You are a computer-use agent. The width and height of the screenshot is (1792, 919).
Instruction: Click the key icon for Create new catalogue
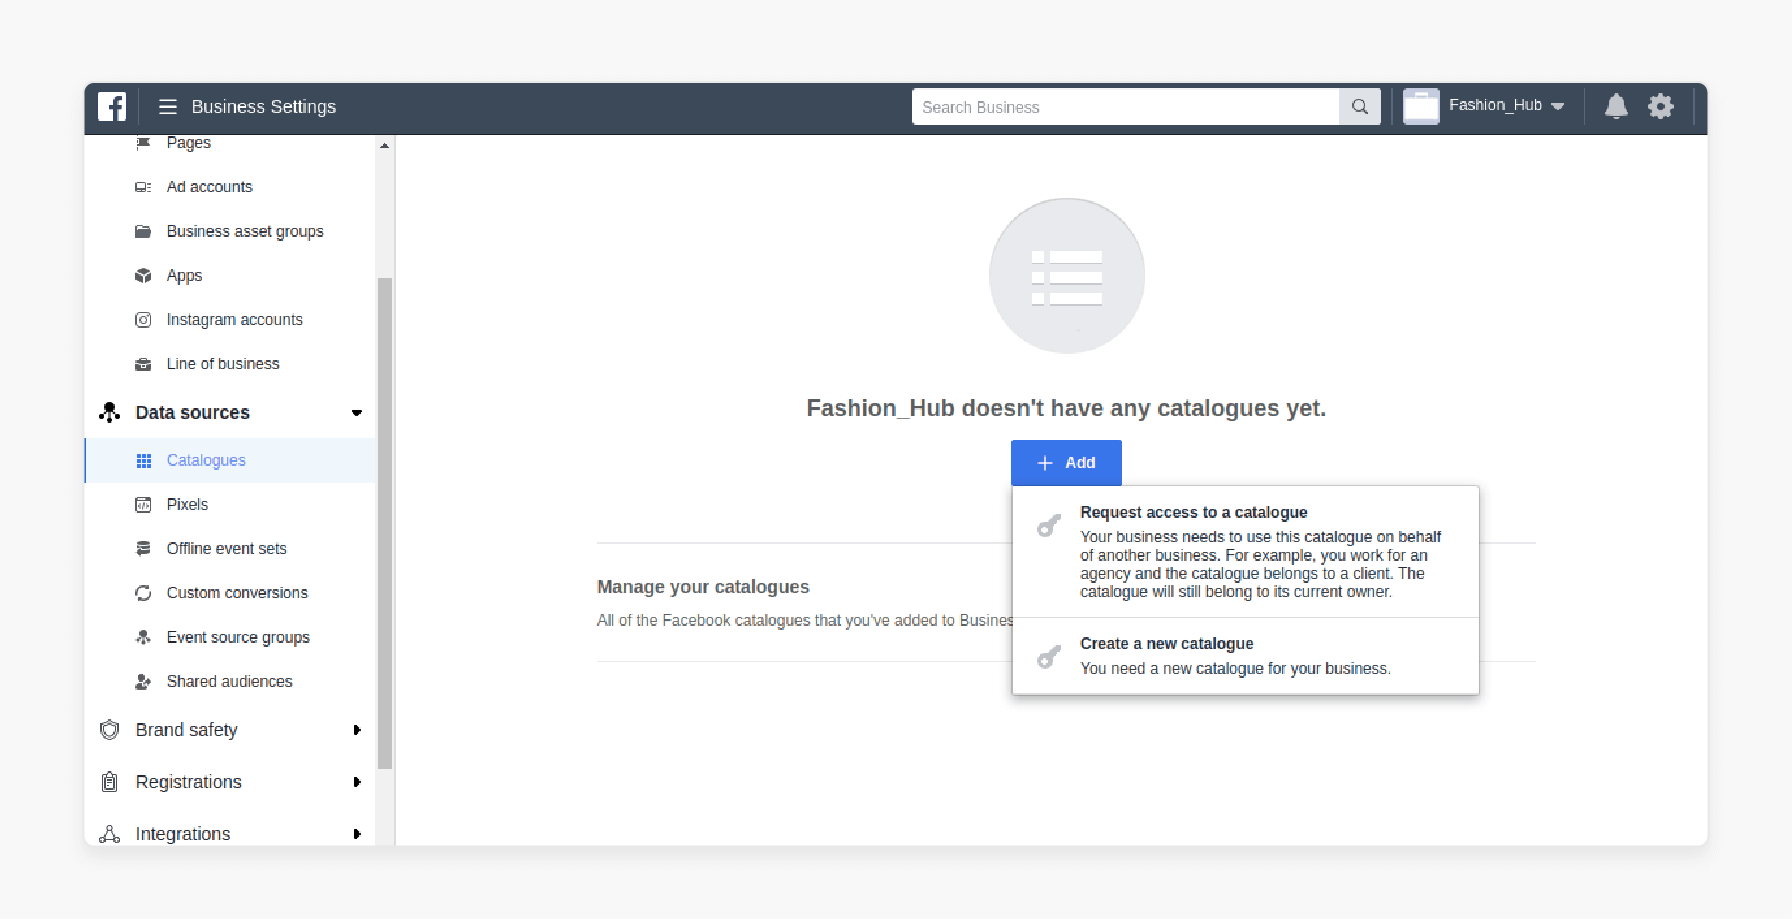coord(1048,656)
